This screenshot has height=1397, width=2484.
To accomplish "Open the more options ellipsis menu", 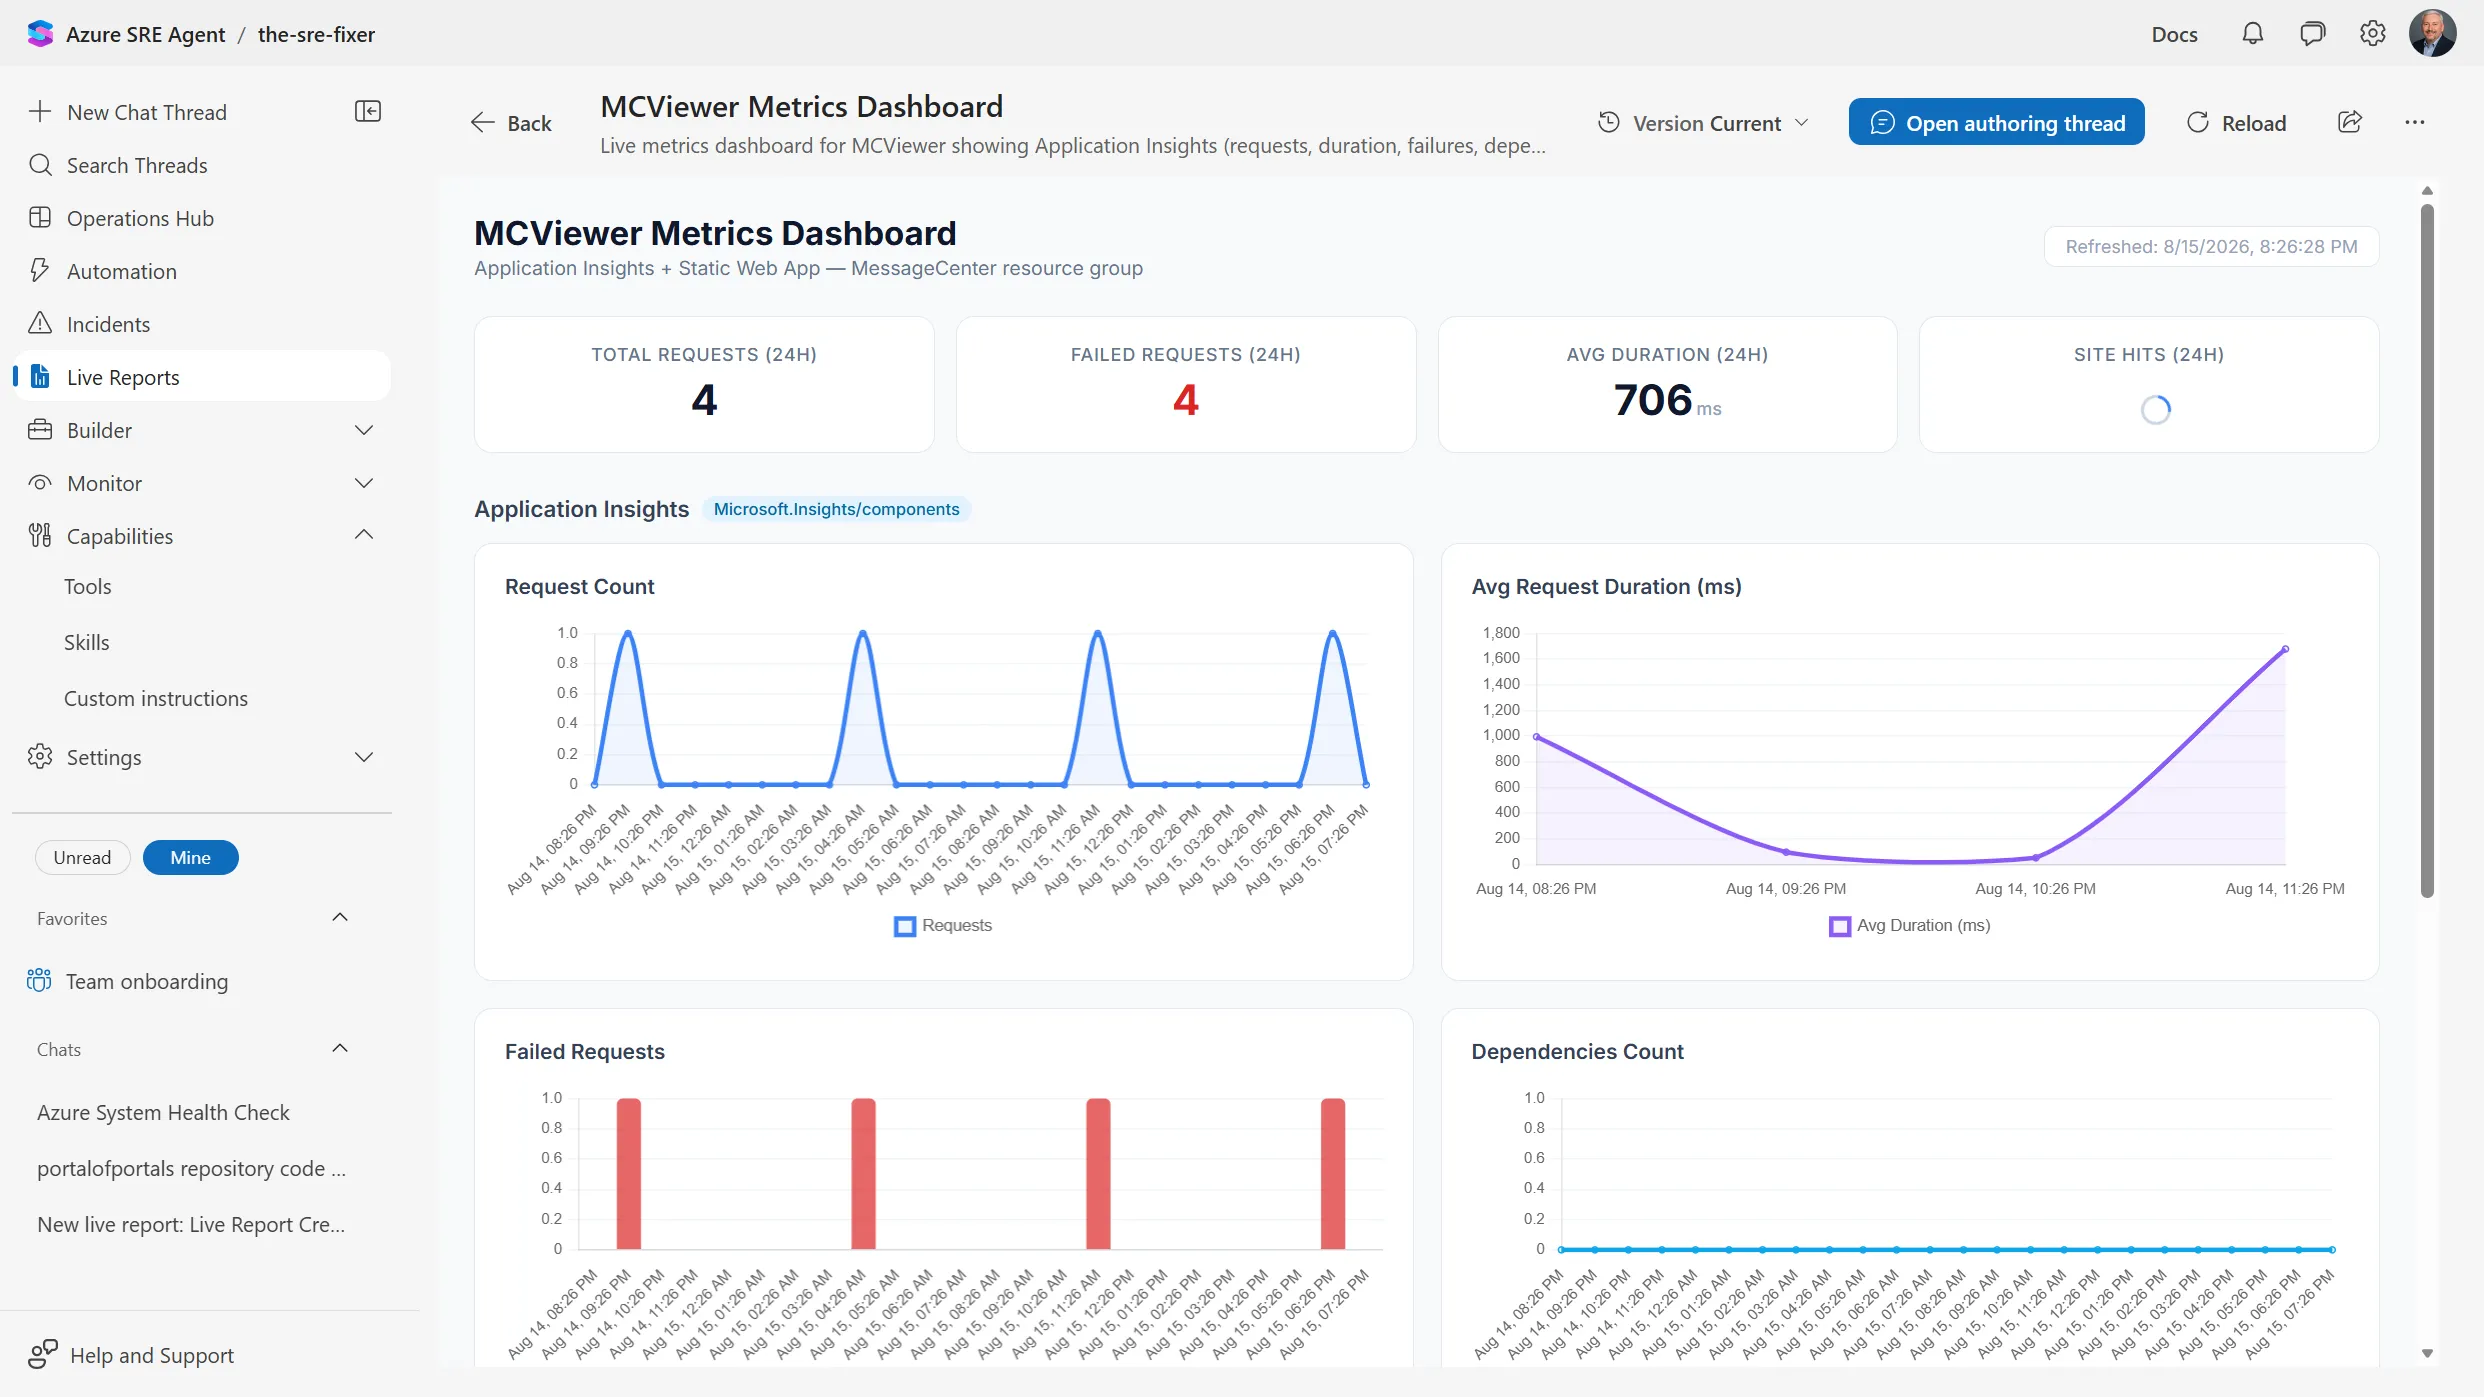I will click(x=2415, y=122).
